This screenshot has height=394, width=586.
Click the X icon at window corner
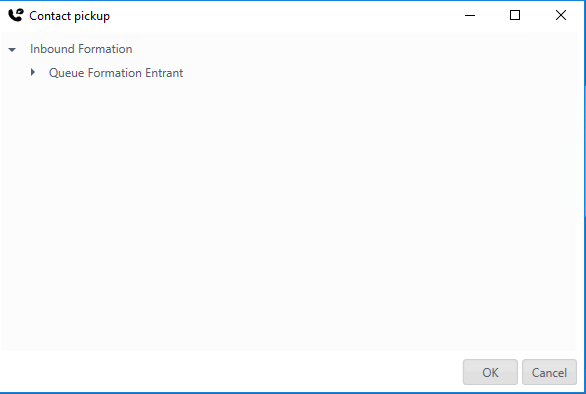[561, 15]
